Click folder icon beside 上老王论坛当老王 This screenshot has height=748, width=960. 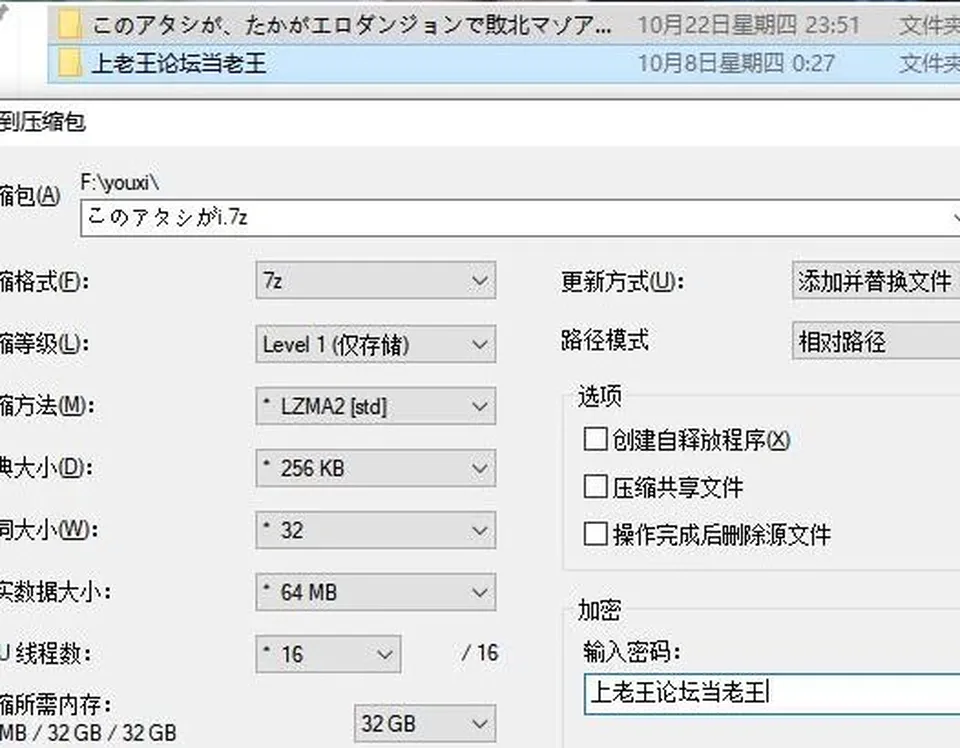point(69,63)
